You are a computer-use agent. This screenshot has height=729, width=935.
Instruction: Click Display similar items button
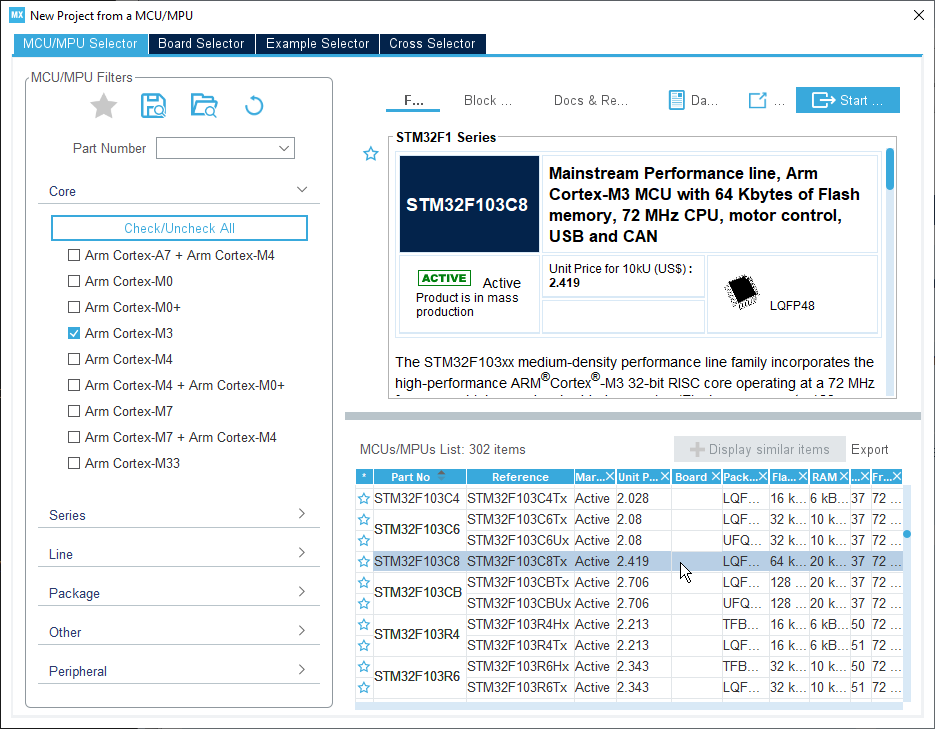coord(760,449)
